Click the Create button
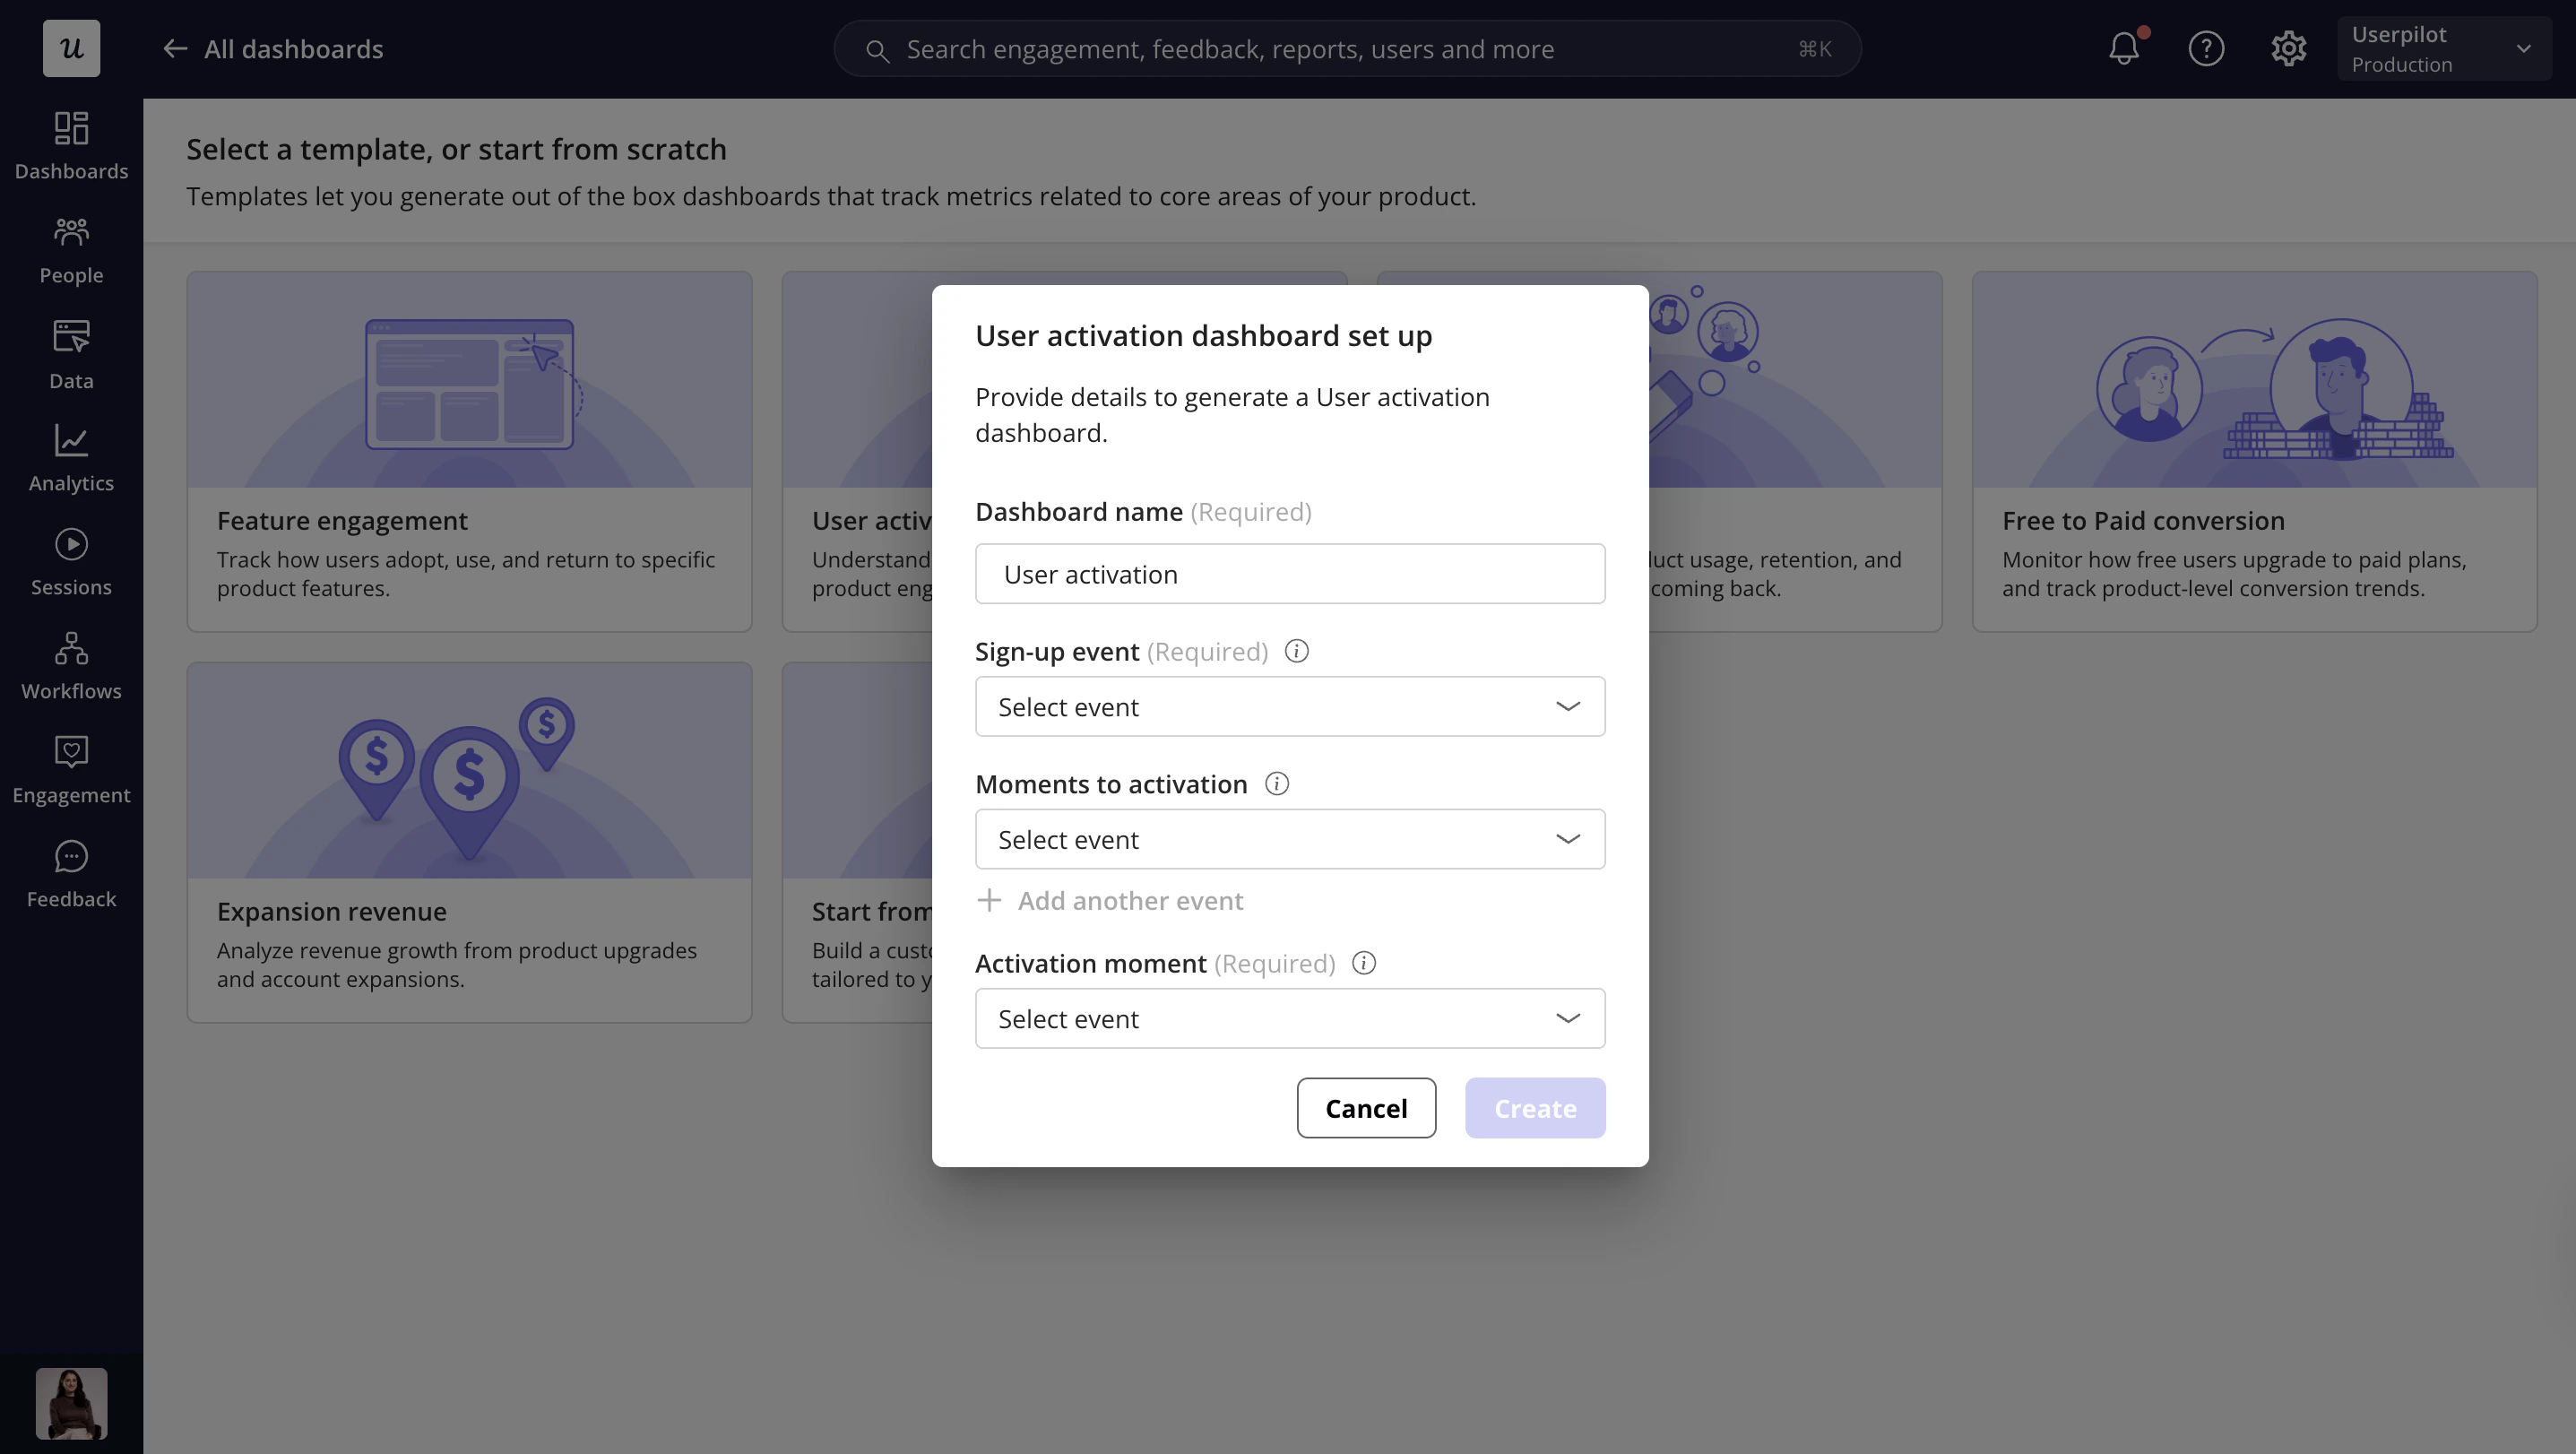 1535,1108
